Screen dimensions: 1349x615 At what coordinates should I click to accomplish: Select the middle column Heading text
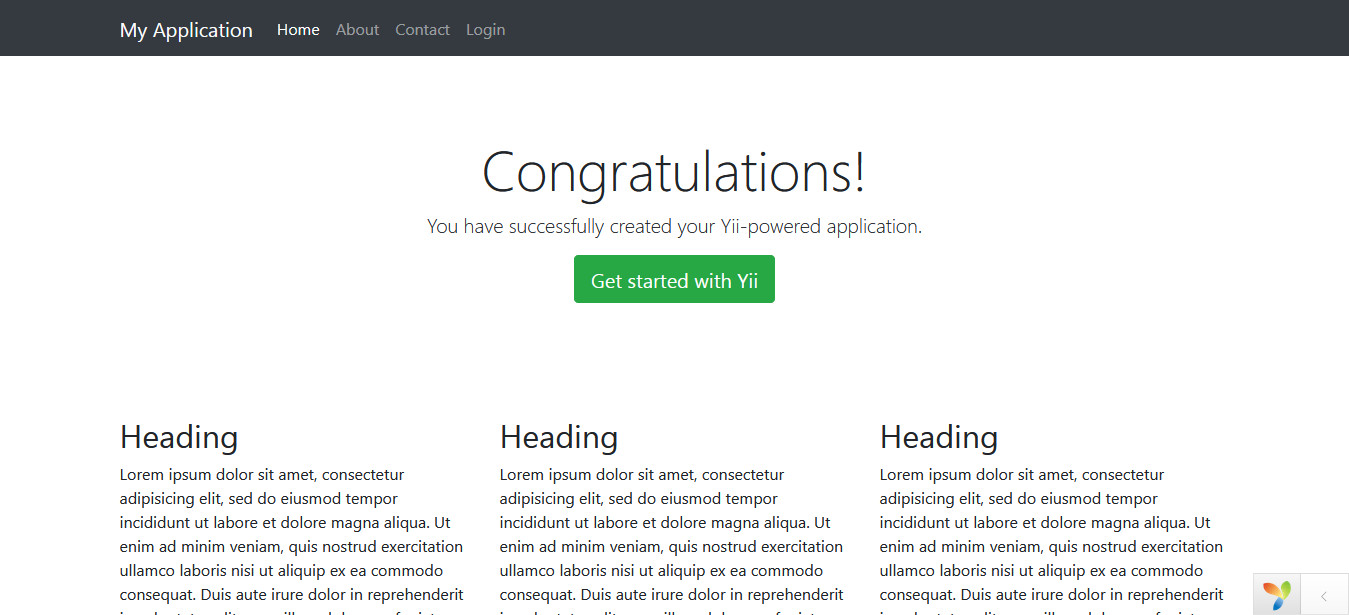tap(559, 437)
